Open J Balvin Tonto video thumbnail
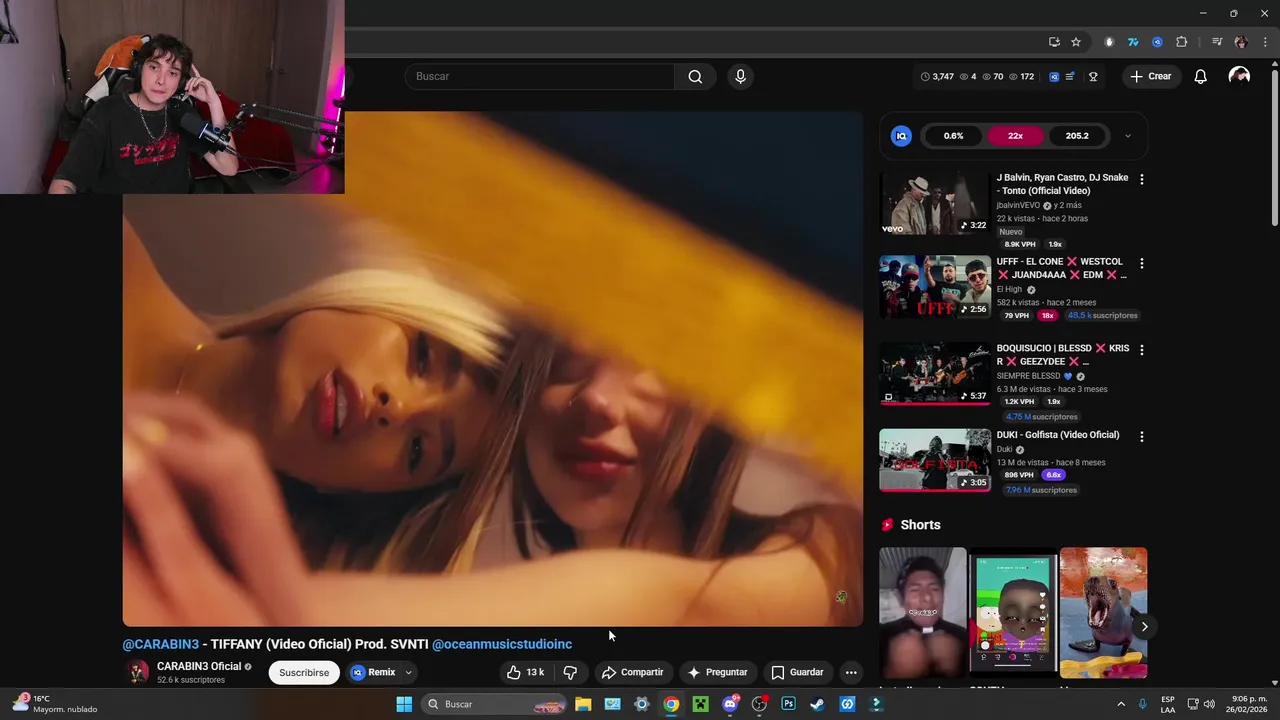Viewport: 1280px width, 720px height. [935, 203]
